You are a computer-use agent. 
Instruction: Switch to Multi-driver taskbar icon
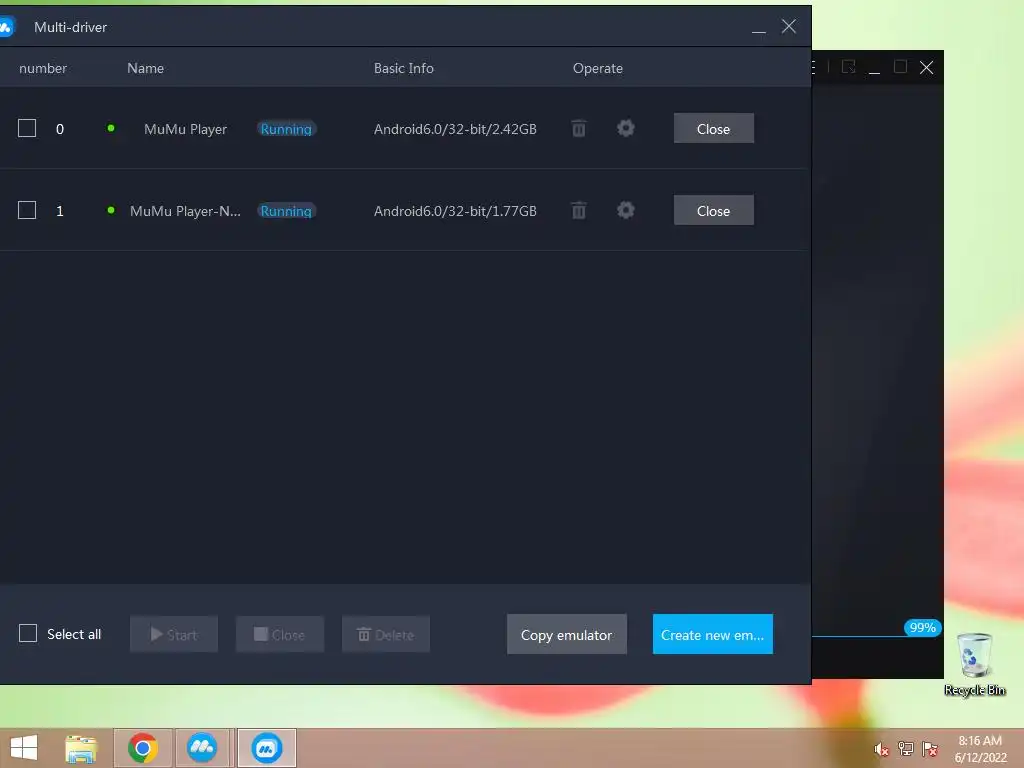pyautogui.click(x=266, y=748)
